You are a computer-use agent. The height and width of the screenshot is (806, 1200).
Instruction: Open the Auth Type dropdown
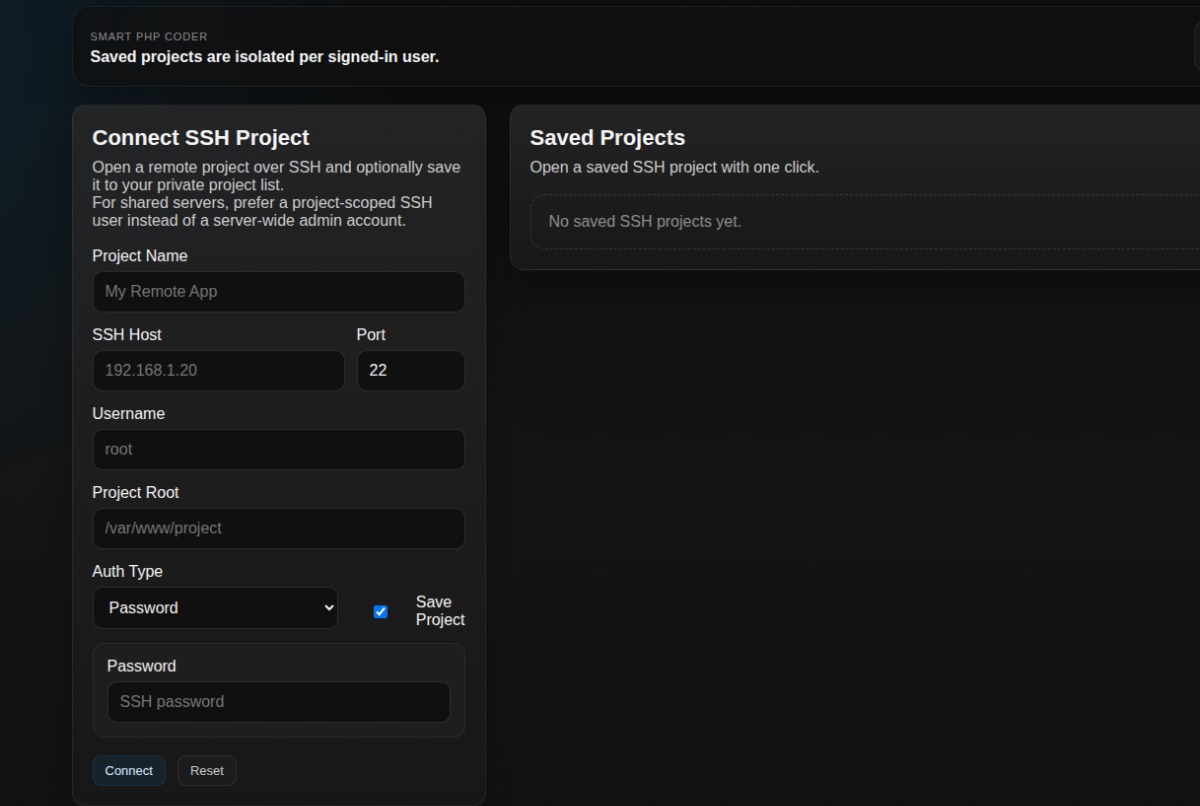(215, 608)
